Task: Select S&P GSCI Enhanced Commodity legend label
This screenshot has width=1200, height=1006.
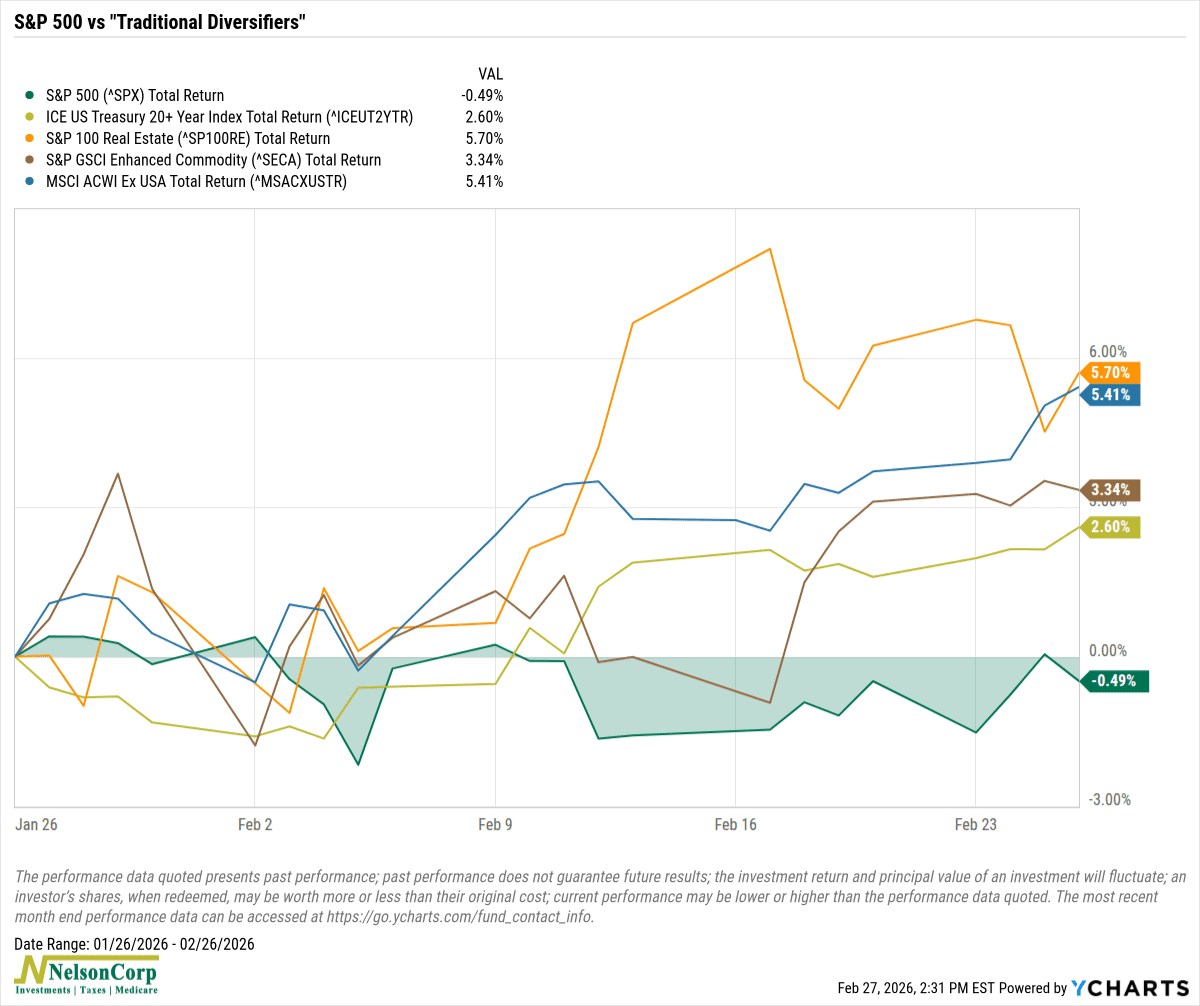Action: click(x=214, y=160)
